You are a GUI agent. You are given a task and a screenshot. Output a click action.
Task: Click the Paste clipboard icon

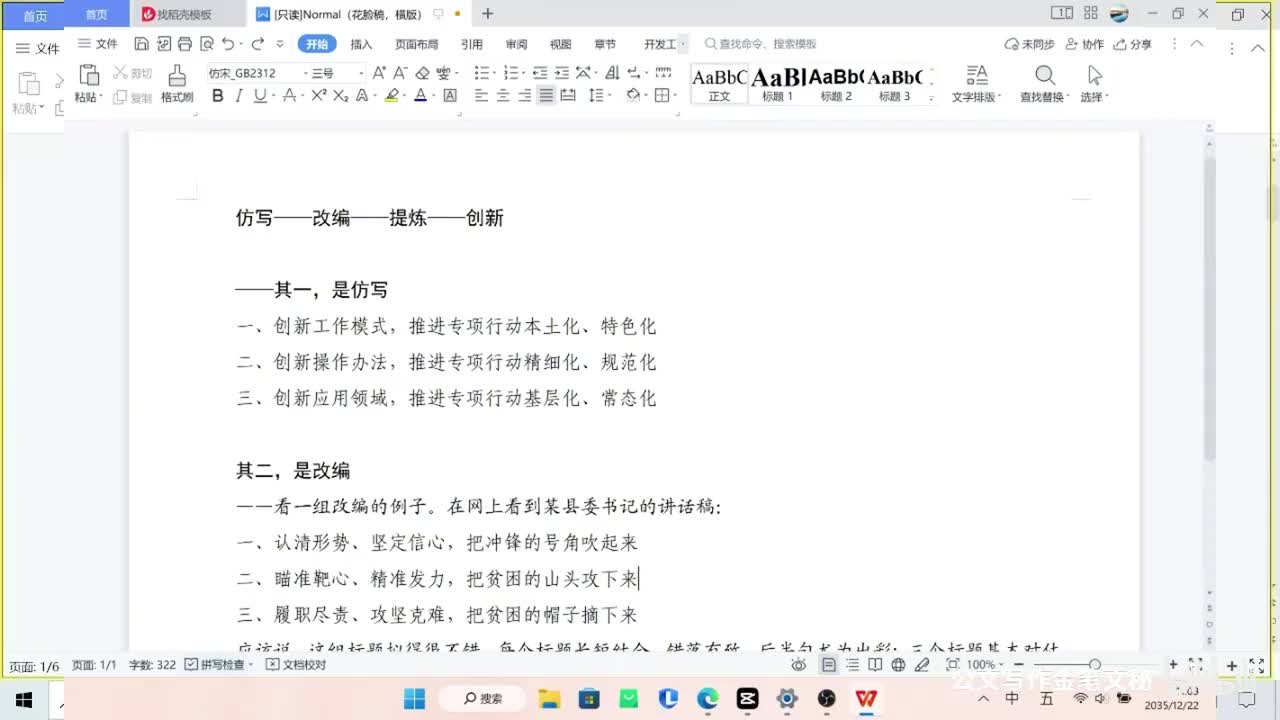89,75
